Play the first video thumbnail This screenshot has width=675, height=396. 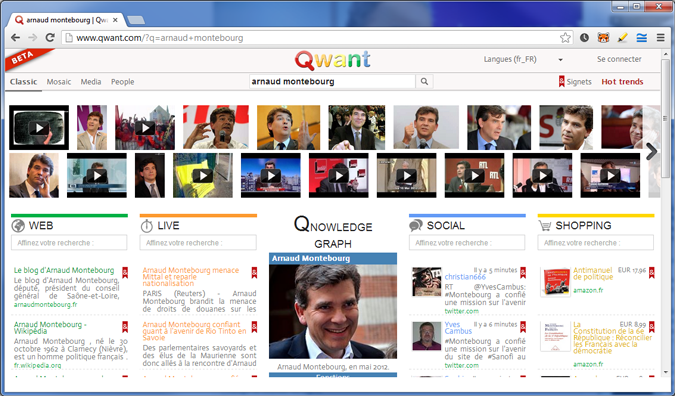(x=39, y=127)
